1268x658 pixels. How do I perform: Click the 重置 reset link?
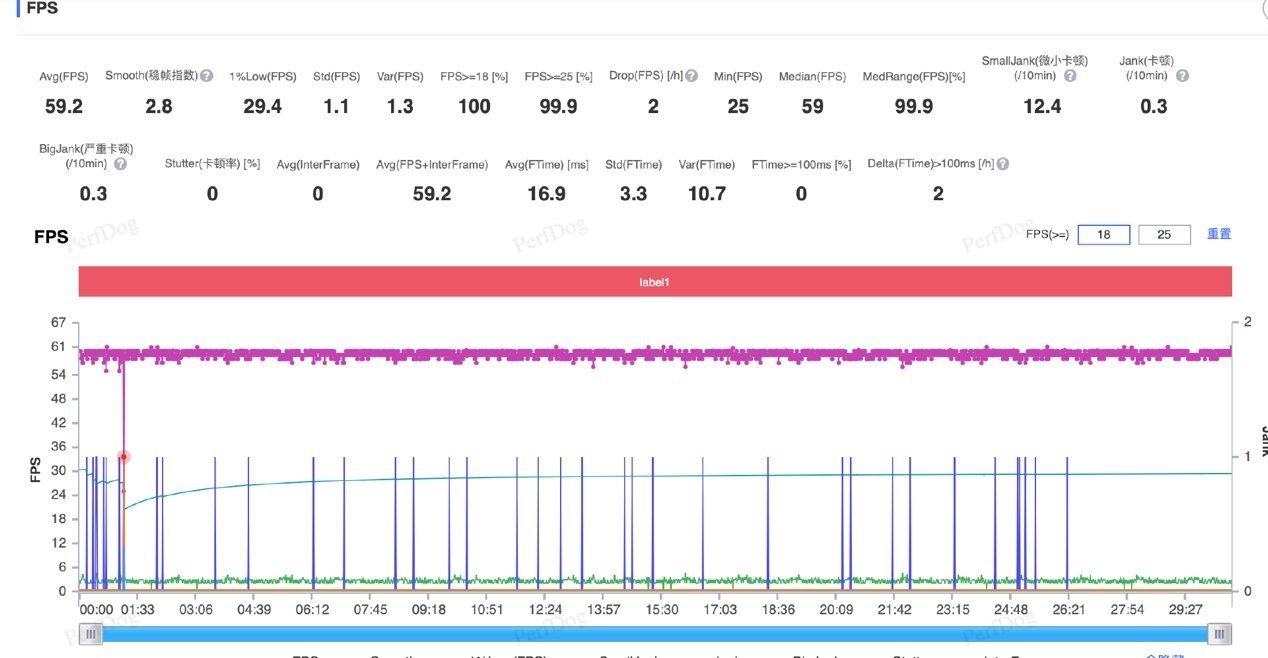pyautogui.click(x=1219, y=234)
